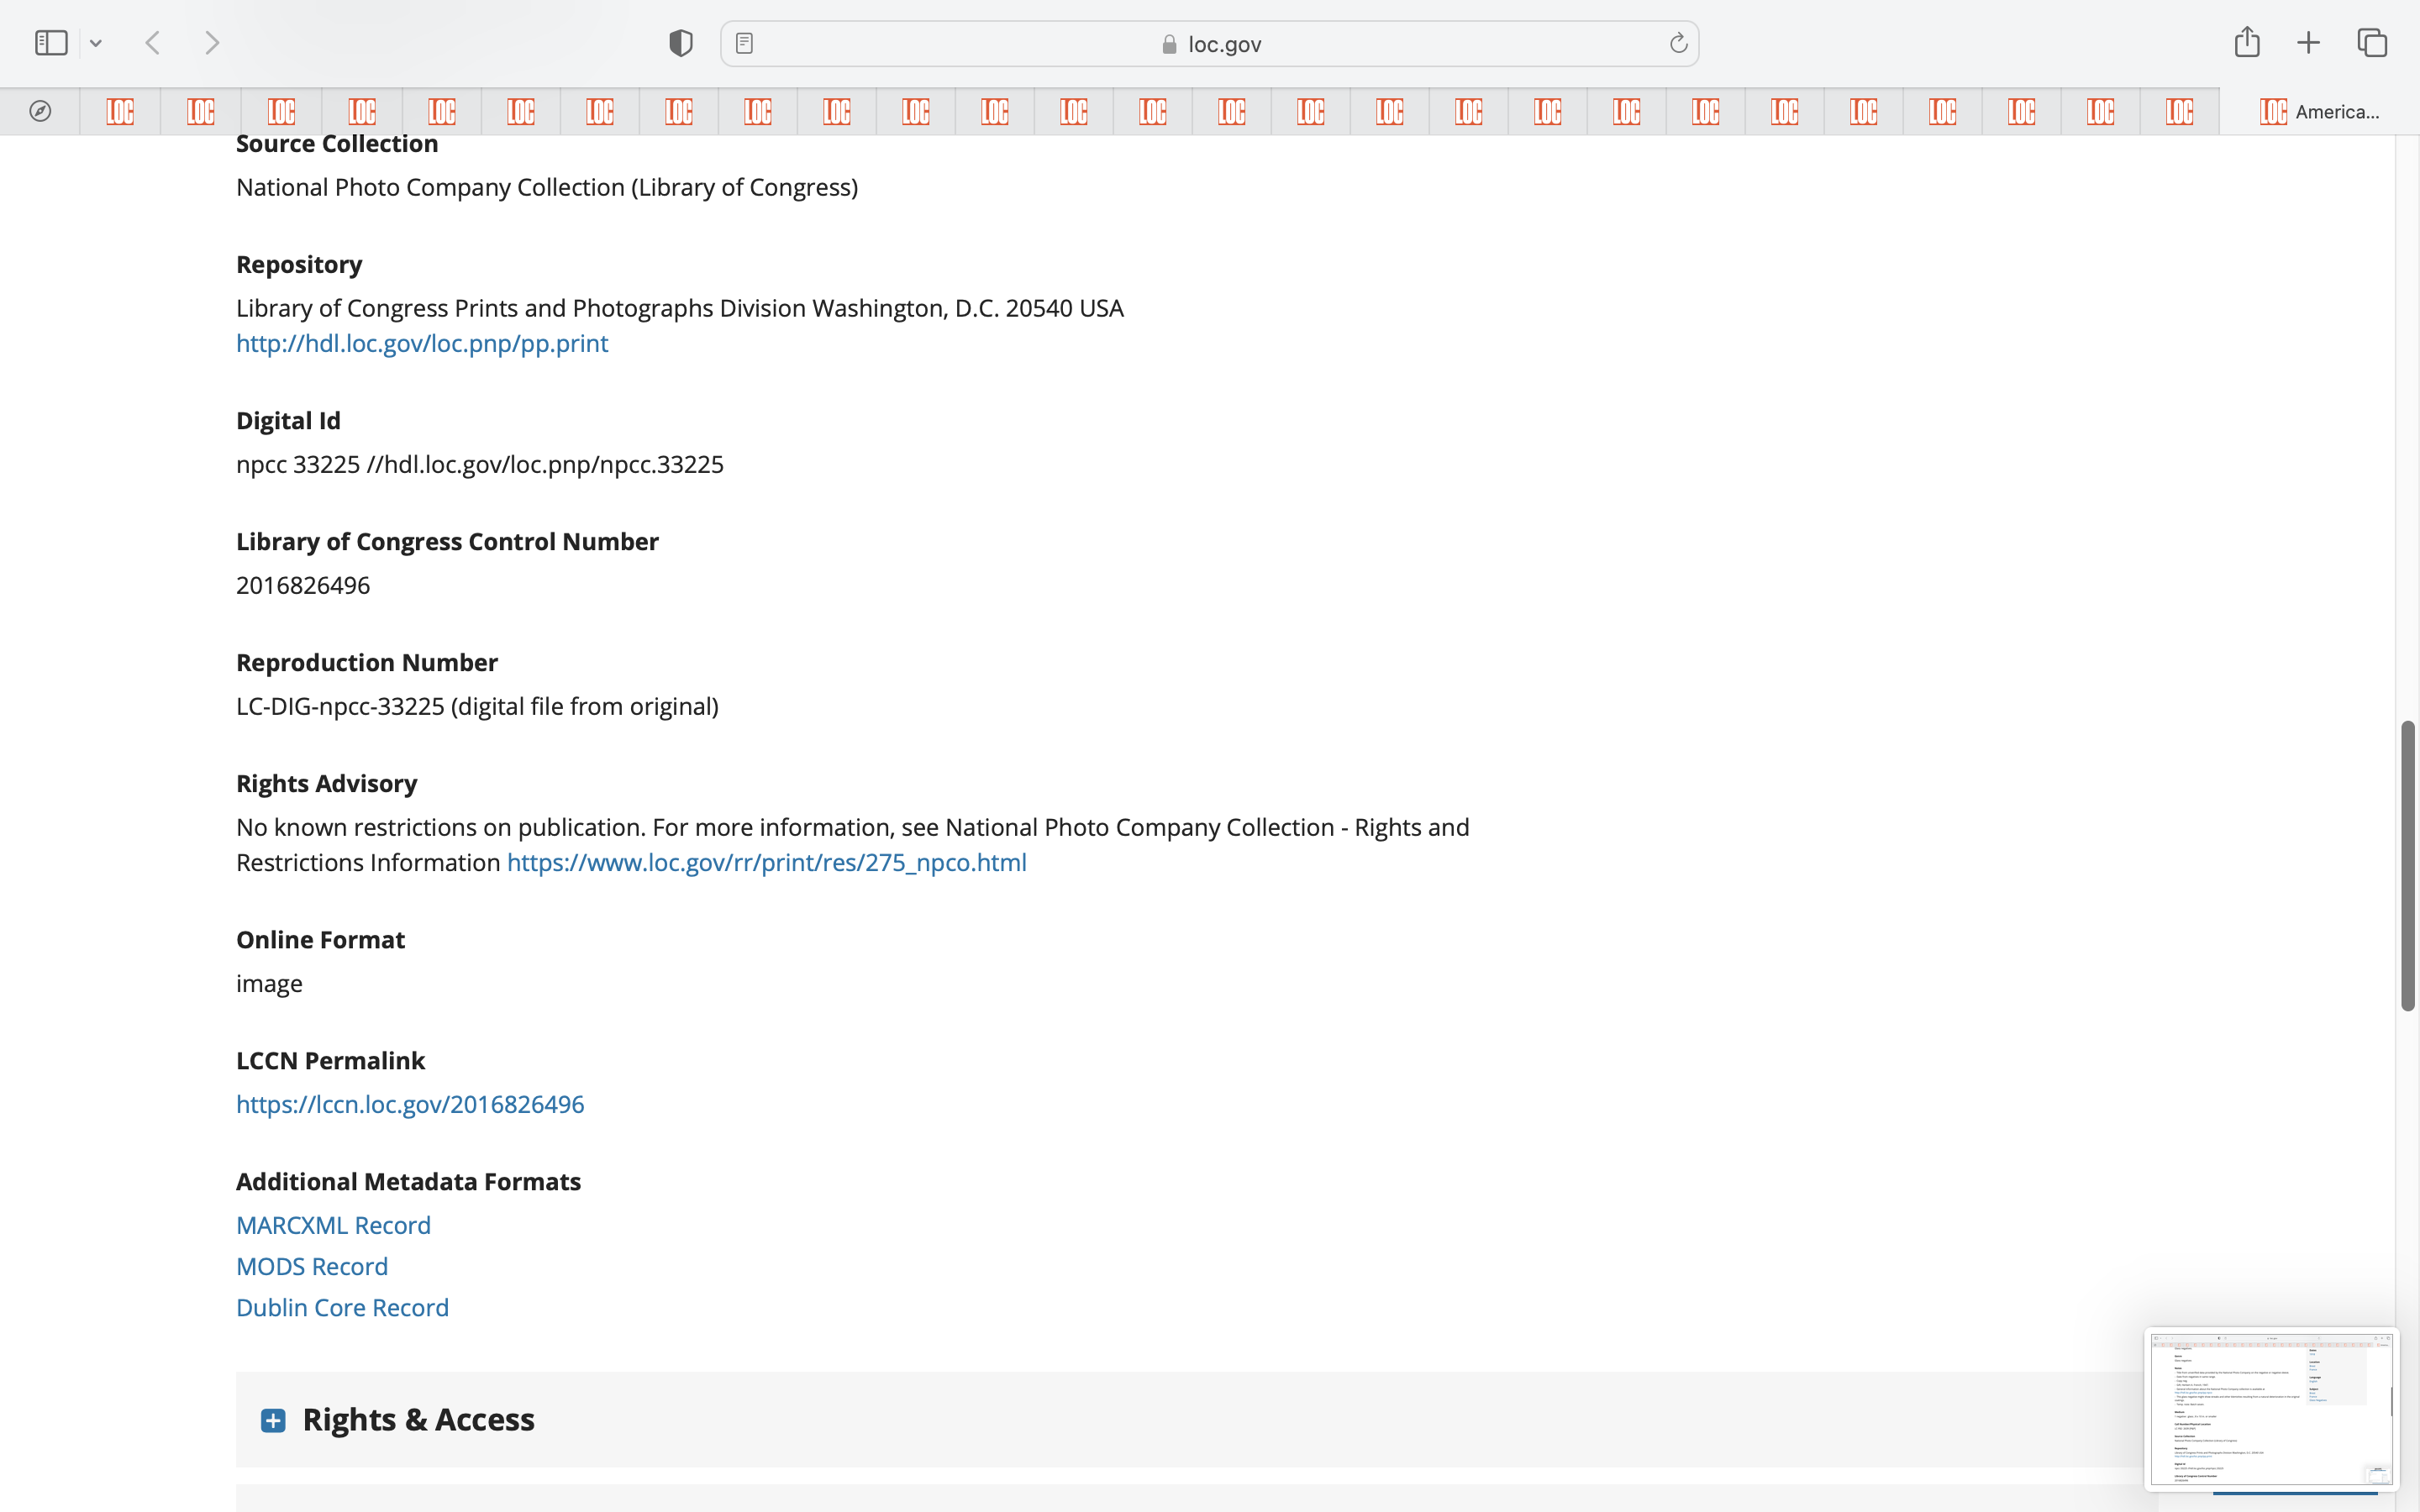Toggle the Safari sidebar button
This screenshot has width=2420, height=1512.
(50, 43)
